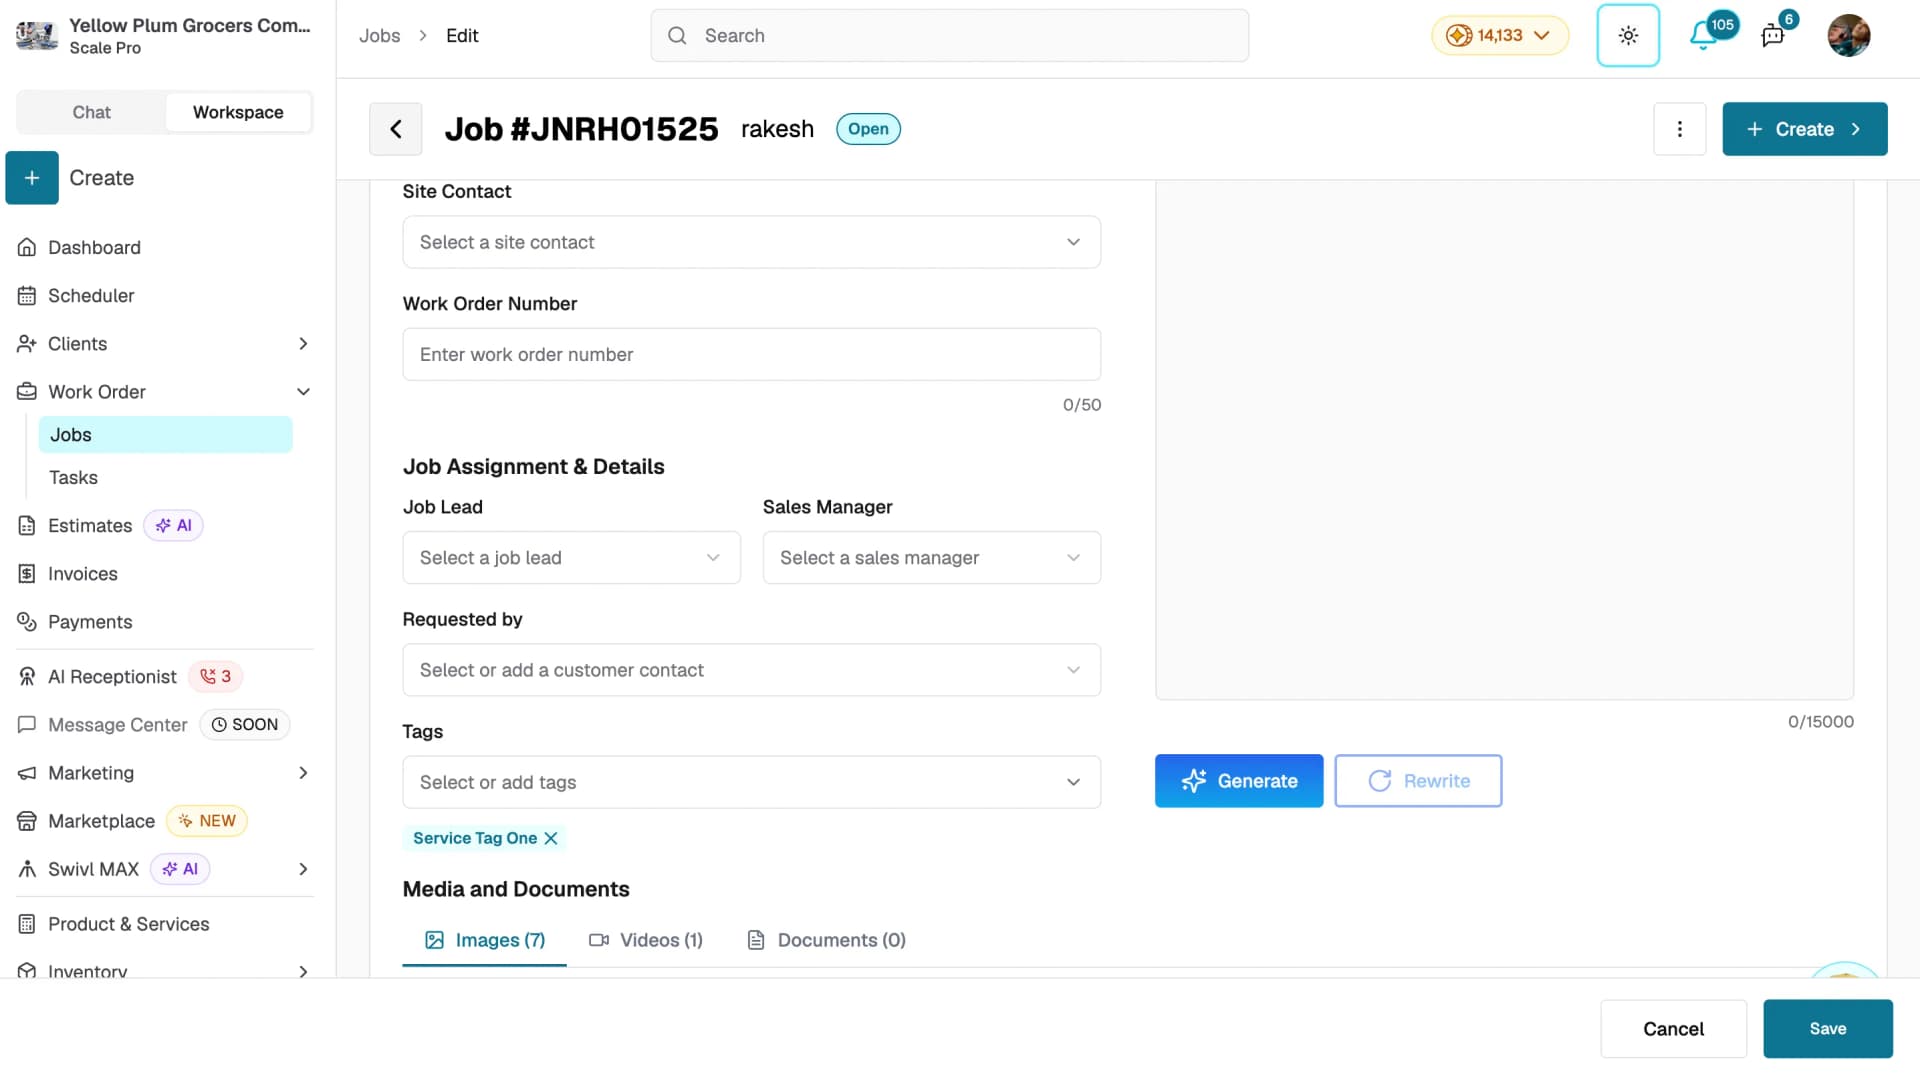
Task: Open the Requested by contact dropdown
Action: click(x=751, y=670)
